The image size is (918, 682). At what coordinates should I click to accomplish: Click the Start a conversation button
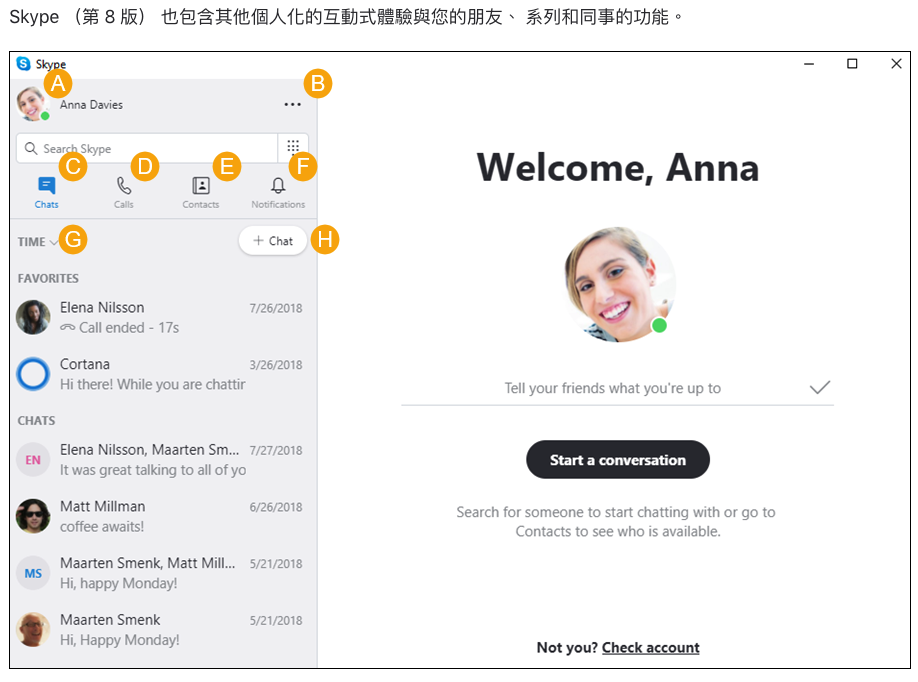click(x=618, y=460)
